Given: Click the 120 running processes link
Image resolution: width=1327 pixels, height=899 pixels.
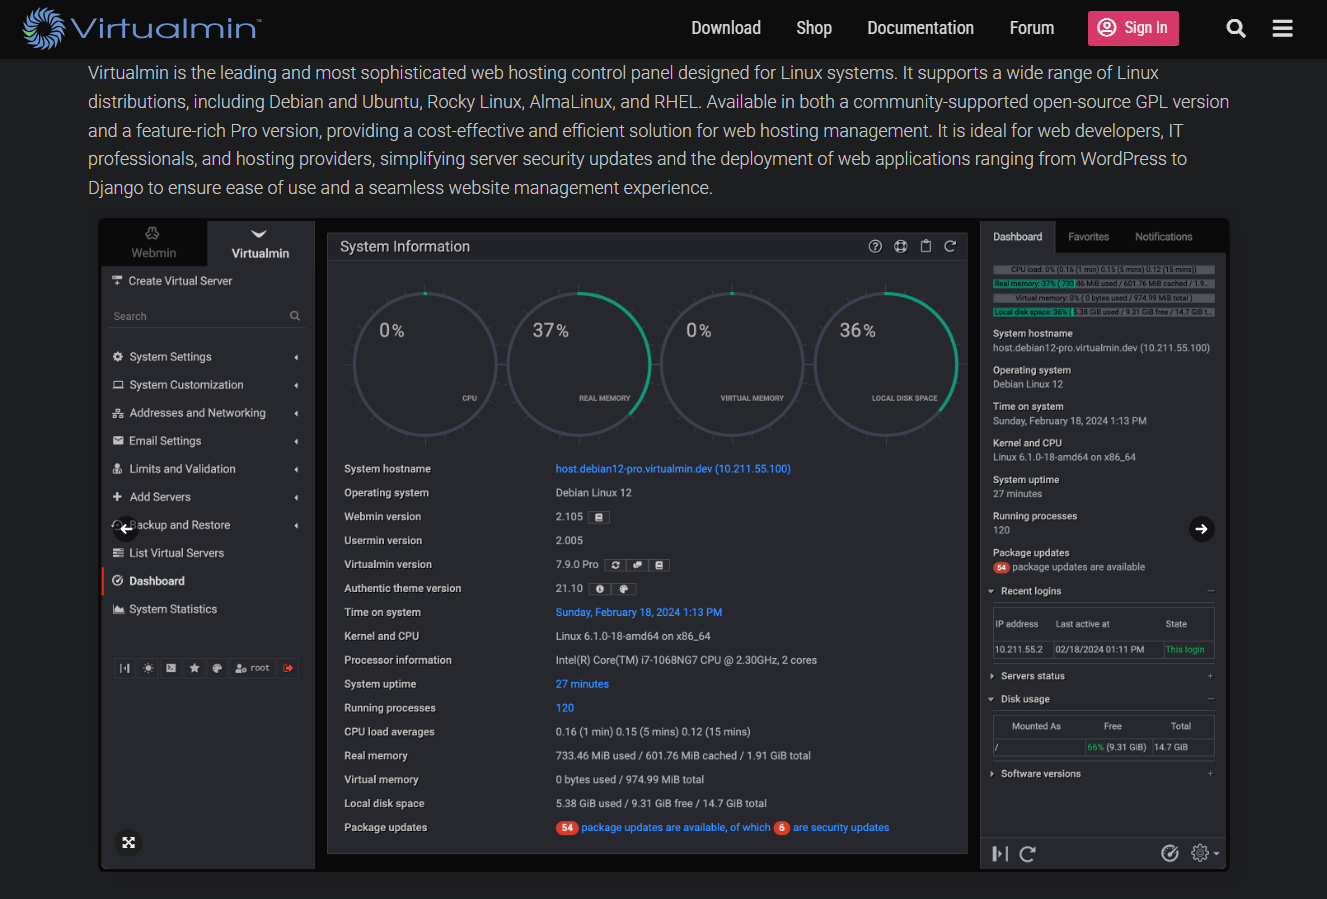Looking at the screenshot, I should tap(565, 709).
